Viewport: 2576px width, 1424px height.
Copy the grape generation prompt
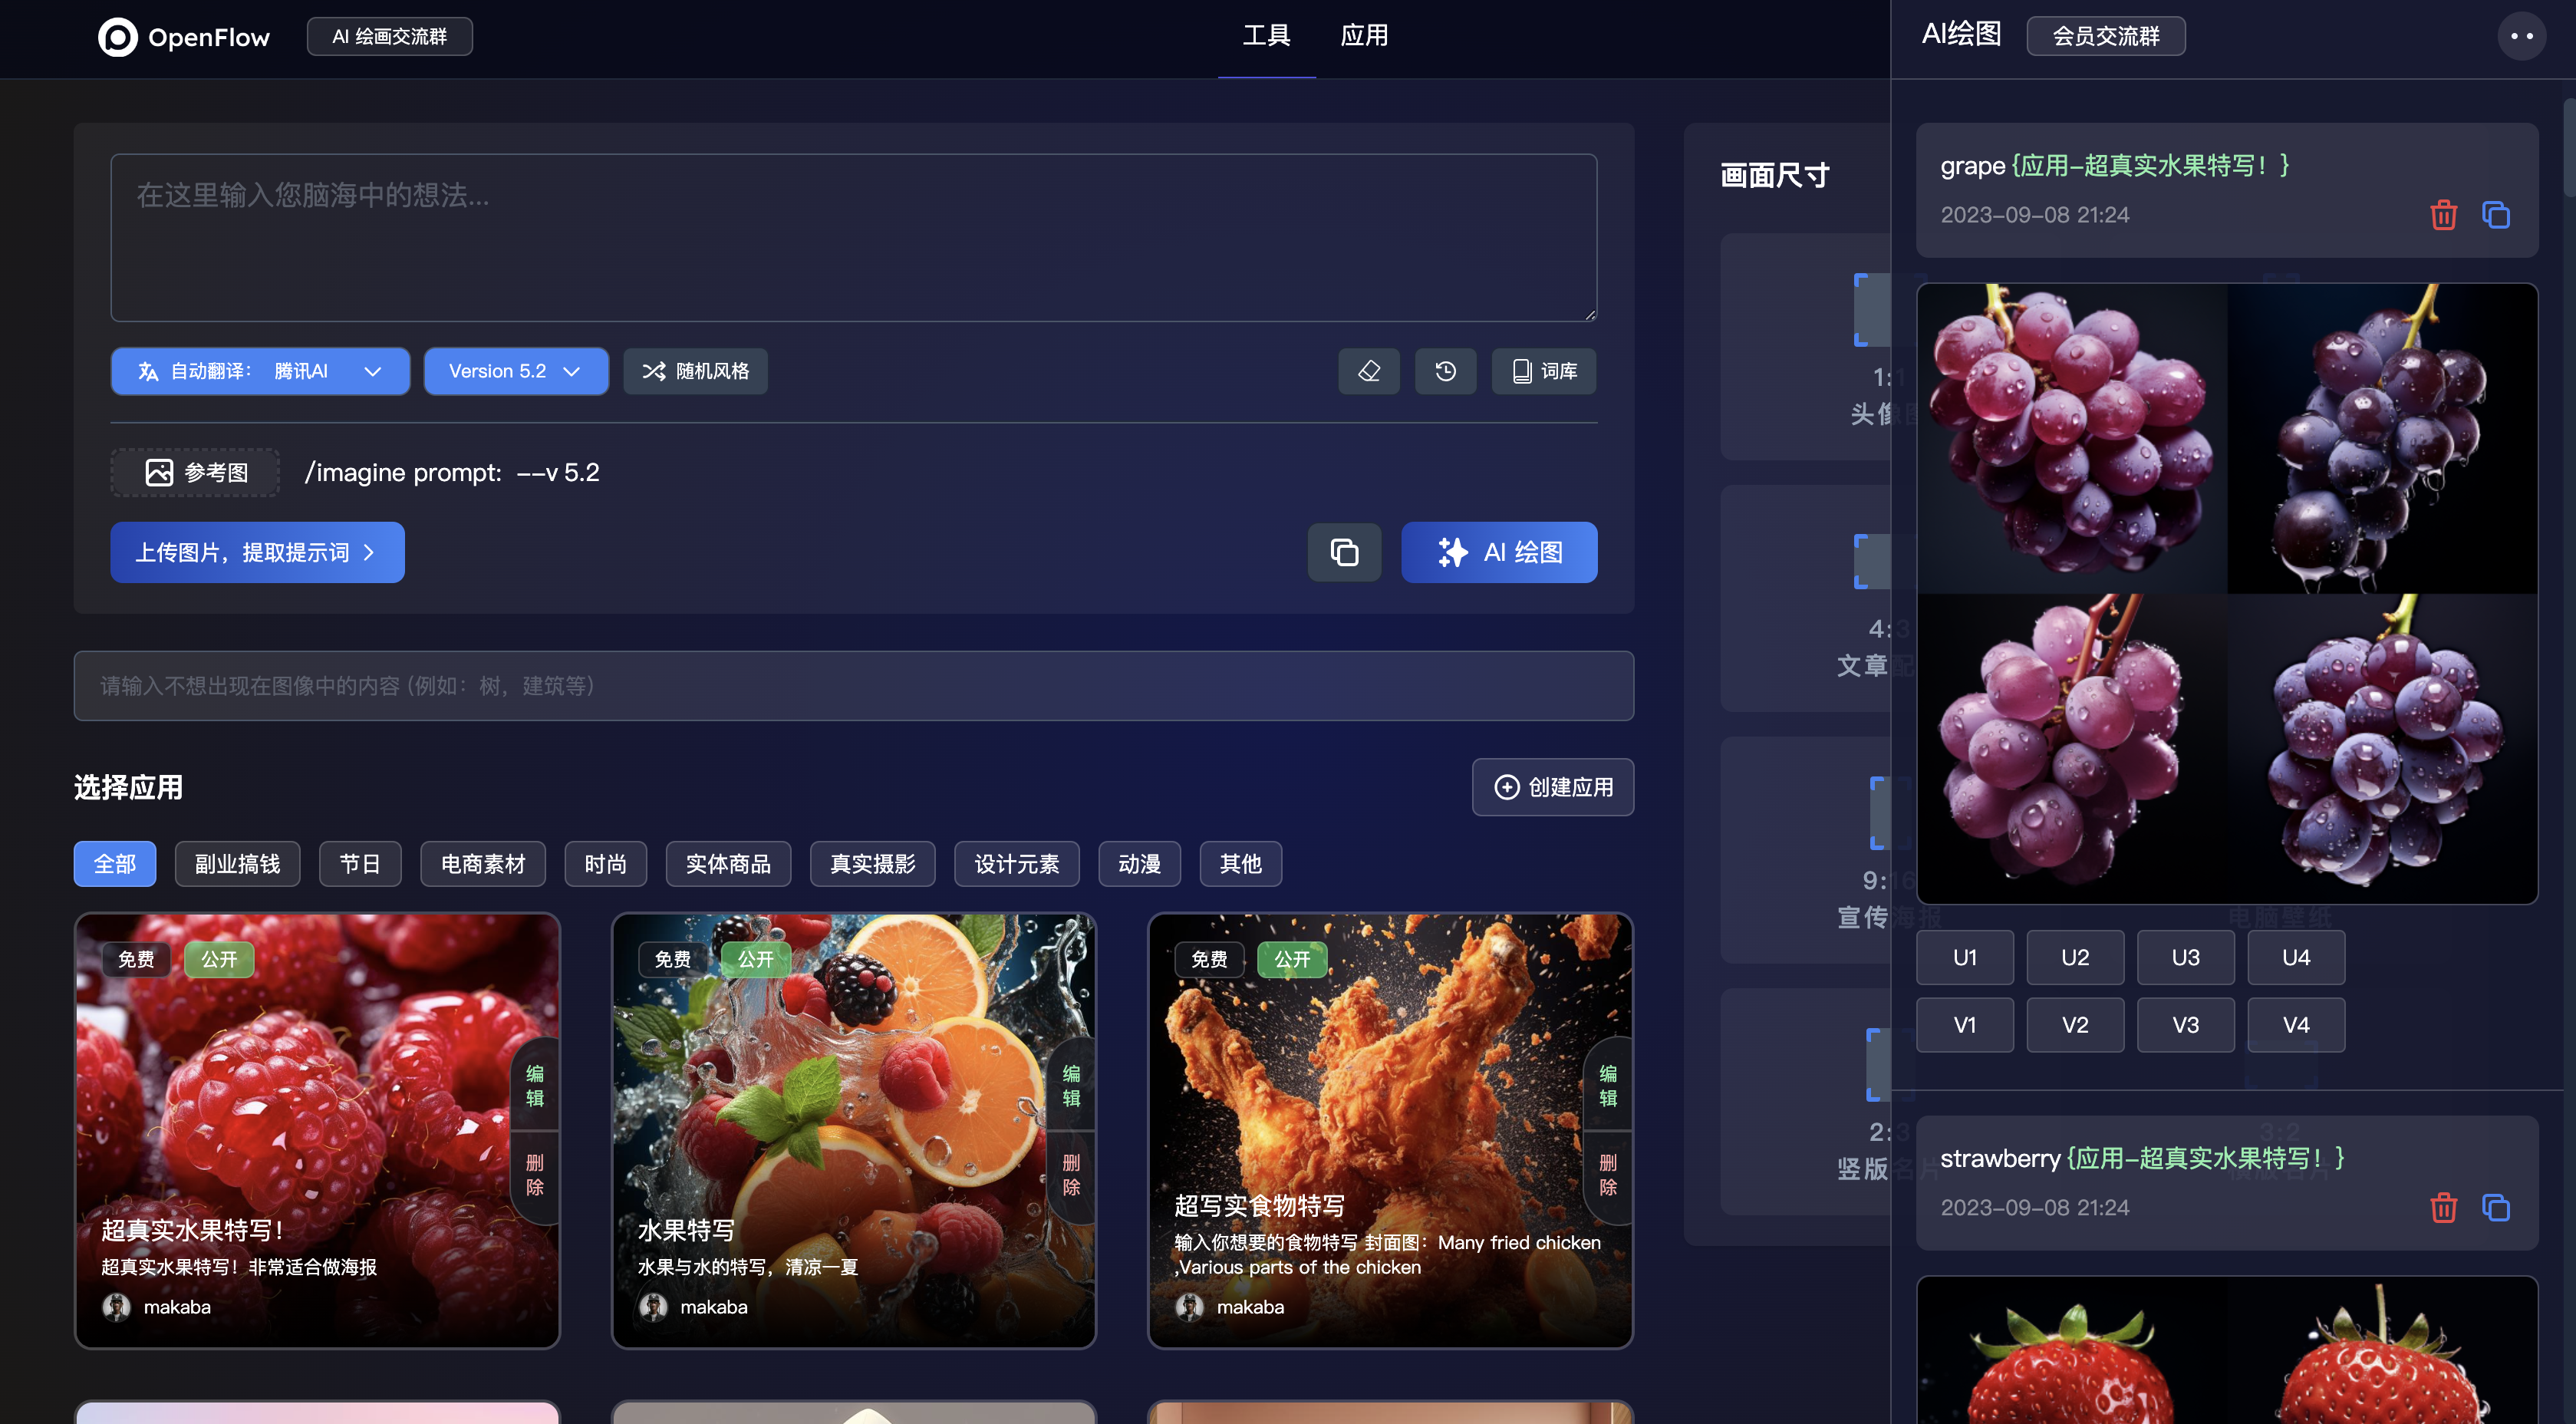coord(2495,215)
